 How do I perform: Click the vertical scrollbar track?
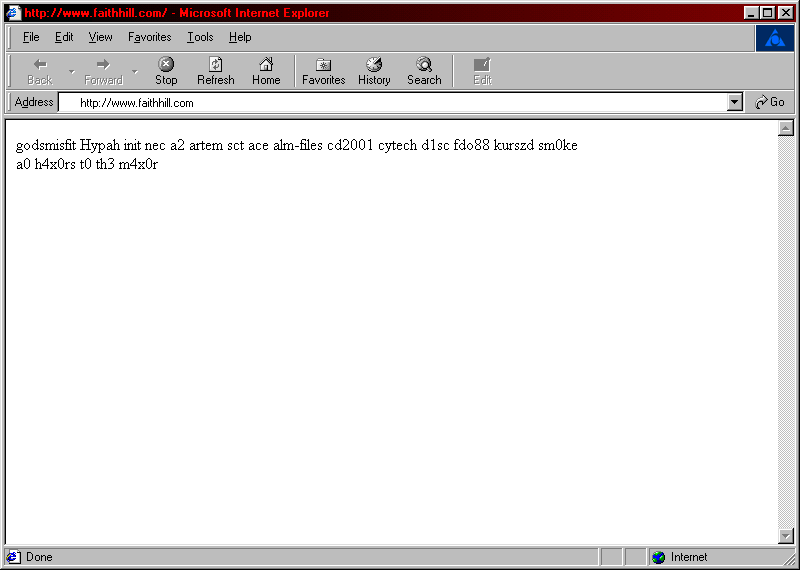tap(786, 332)
